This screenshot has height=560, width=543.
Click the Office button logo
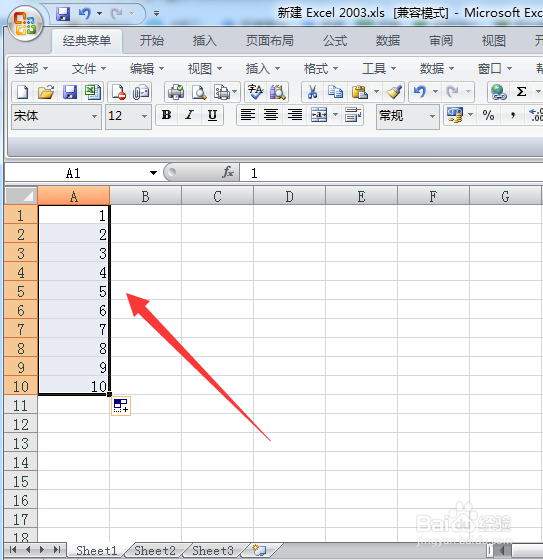click(x=25, y=24)
